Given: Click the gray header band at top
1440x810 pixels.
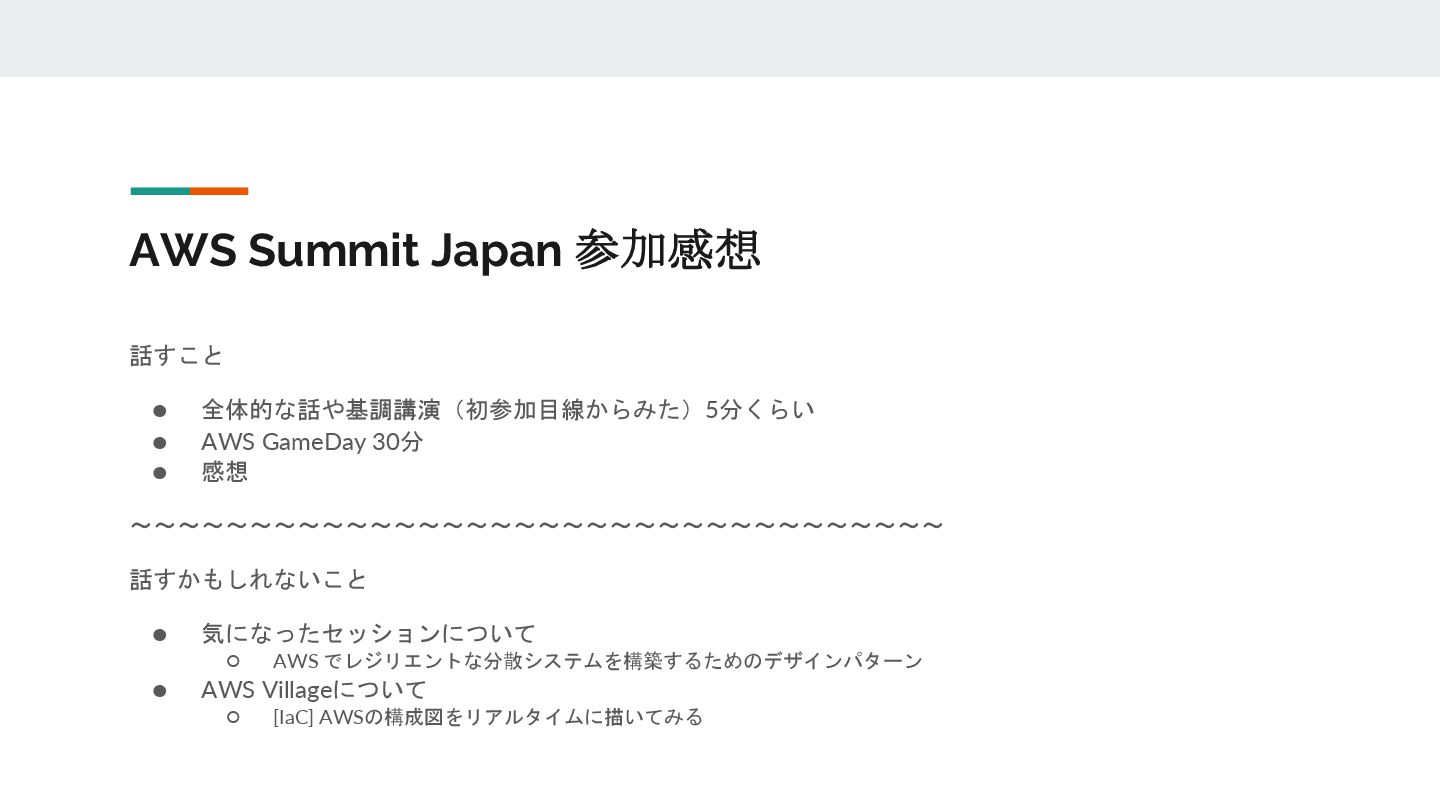Looking at the screenshot, I should [720, 38].
